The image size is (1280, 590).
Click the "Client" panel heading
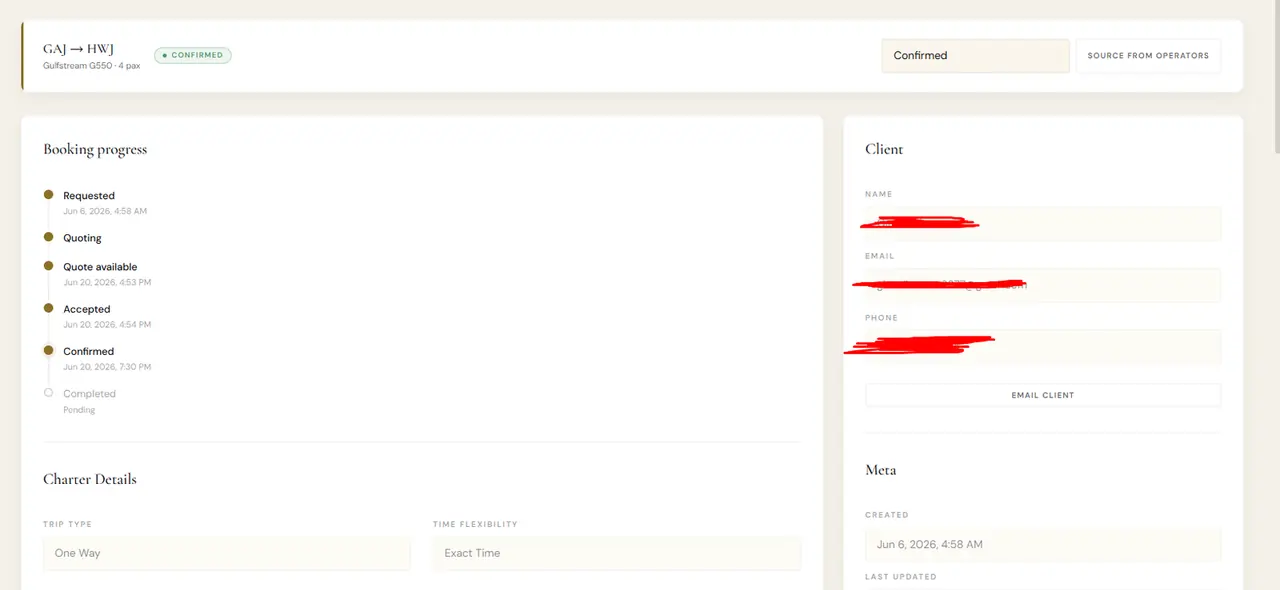click(884, 149)
